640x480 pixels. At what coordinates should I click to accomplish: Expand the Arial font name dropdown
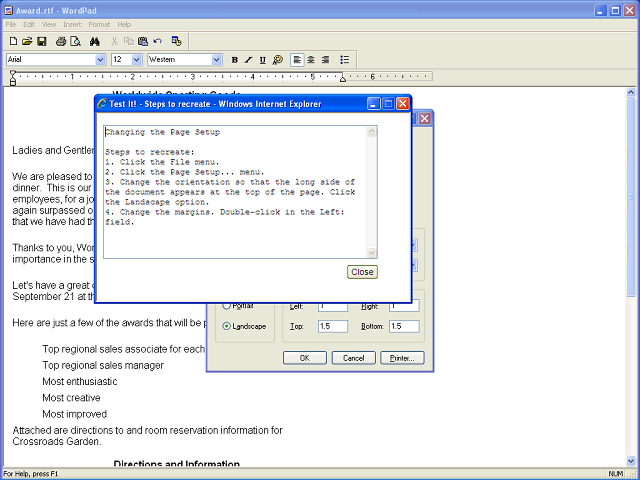tap(100, 60)
